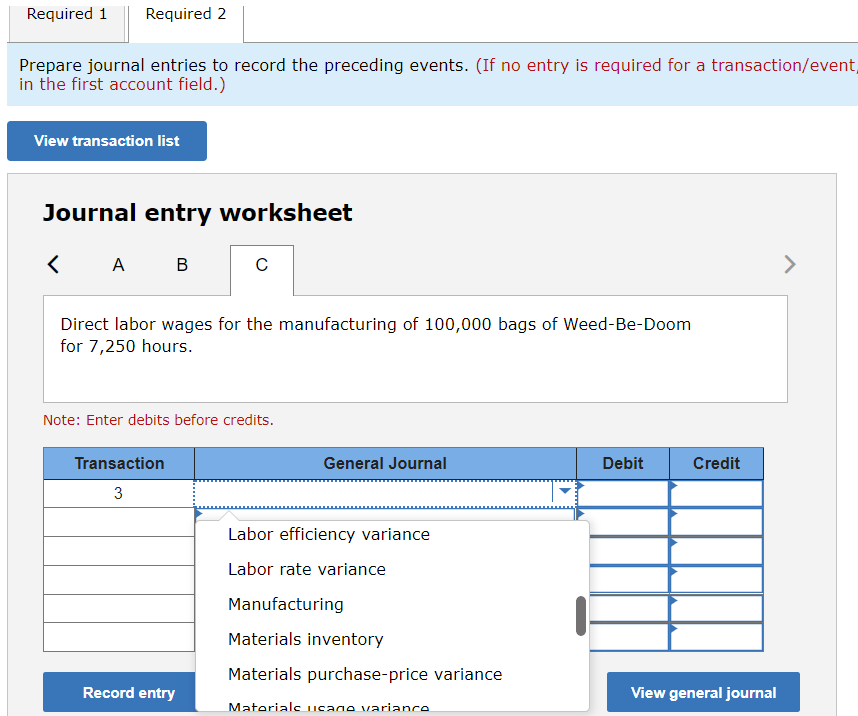858x716 pixels.
Task: Pick Manufacturing from the account list
Action: (x=286, y=604)
